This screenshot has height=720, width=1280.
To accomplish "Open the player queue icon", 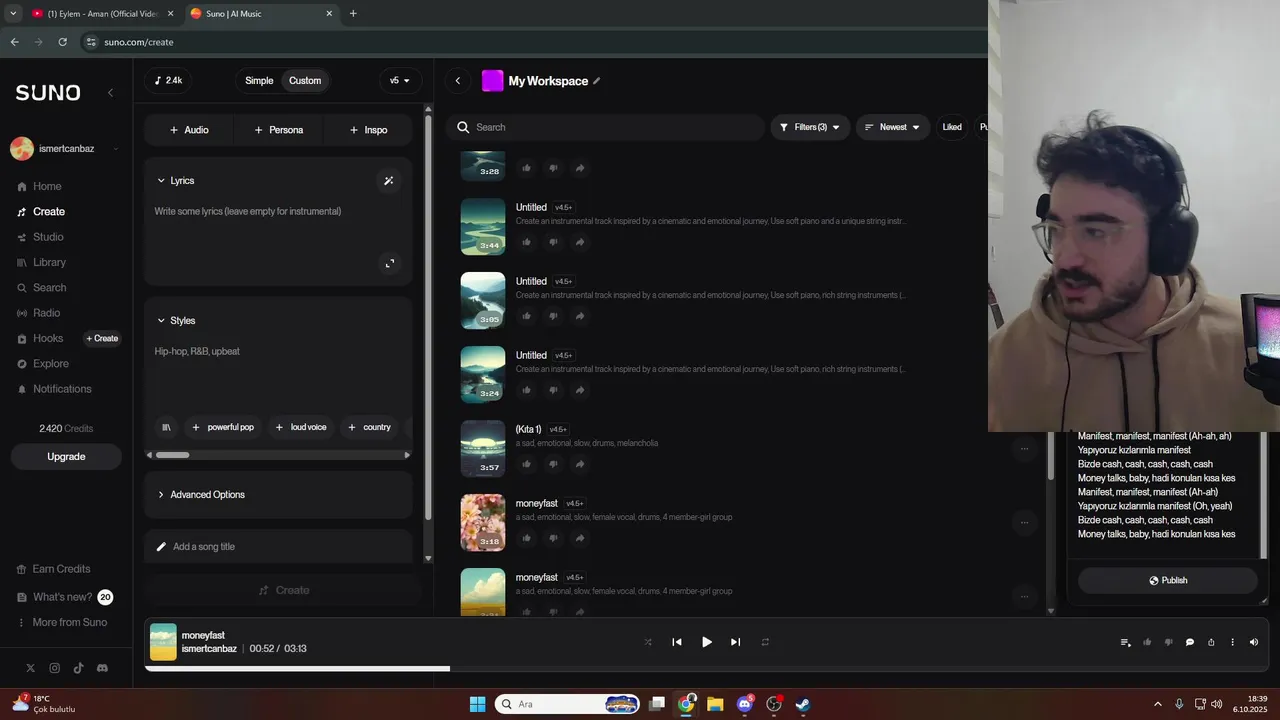I will [1125, 642].
